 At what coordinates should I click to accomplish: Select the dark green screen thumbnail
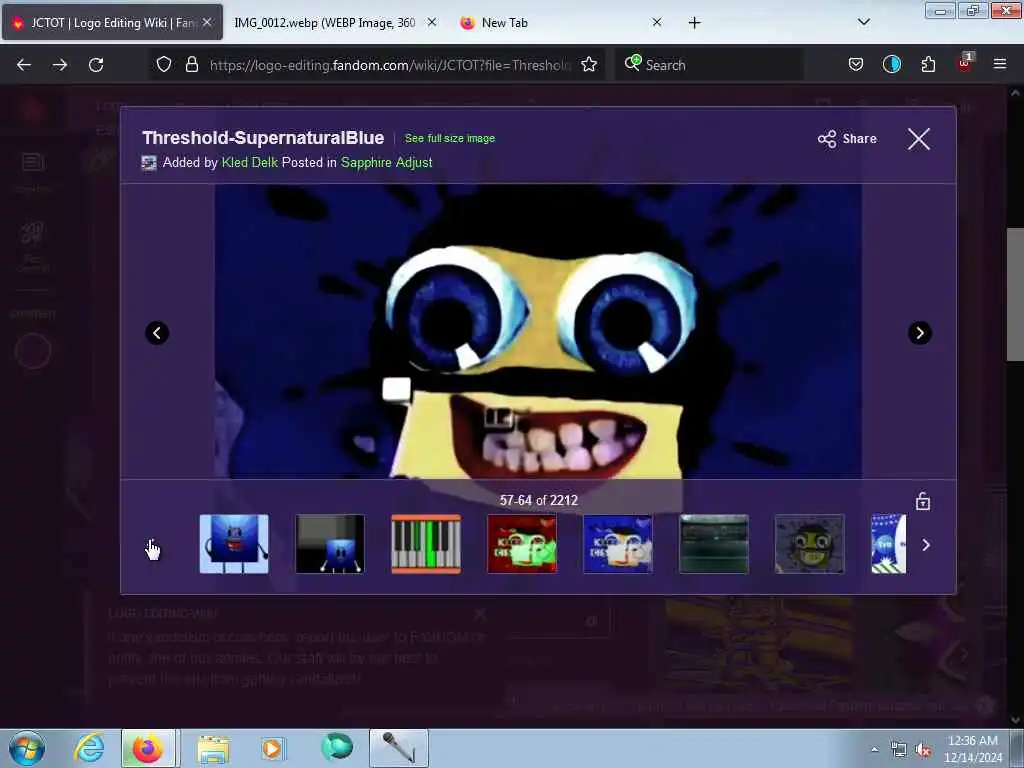(x=714, y=544)
